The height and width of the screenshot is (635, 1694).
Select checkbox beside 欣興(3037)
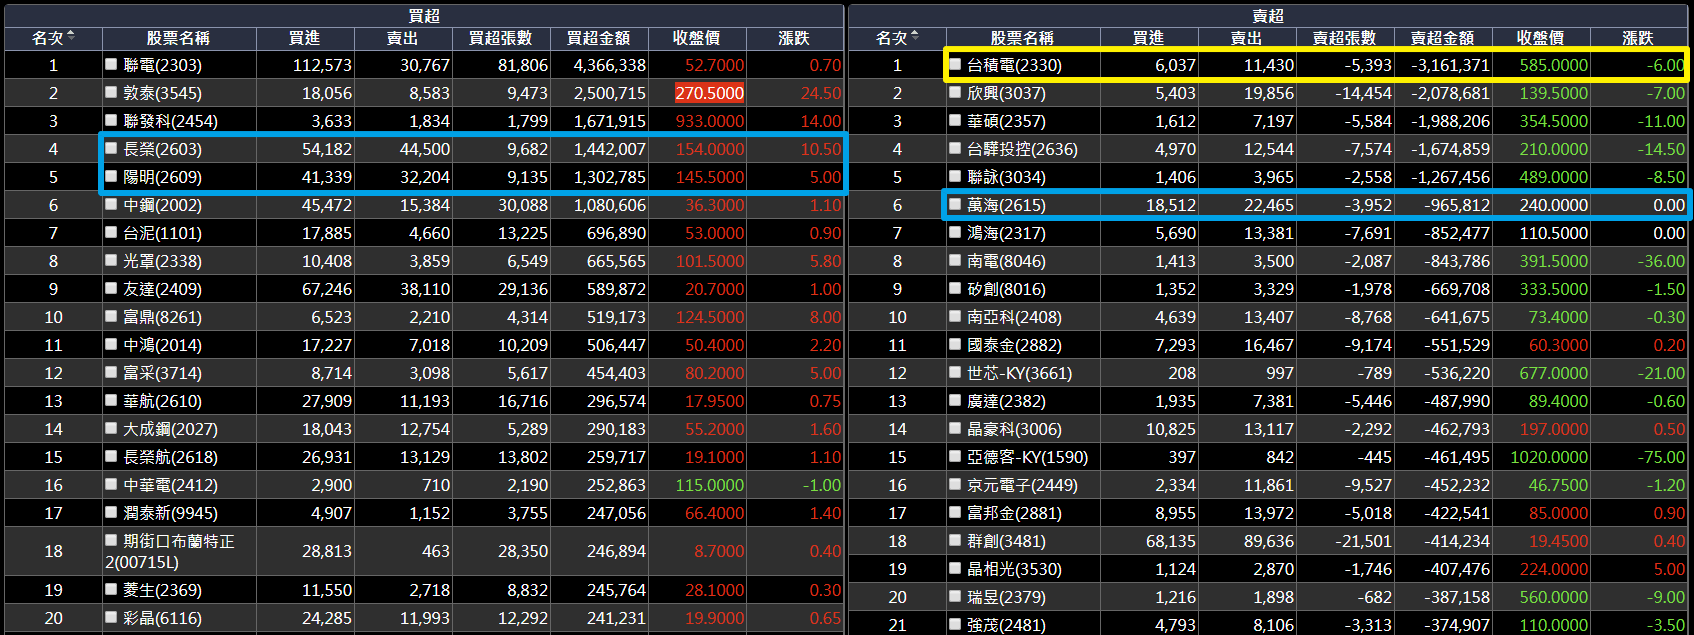(x=955, y=92)
